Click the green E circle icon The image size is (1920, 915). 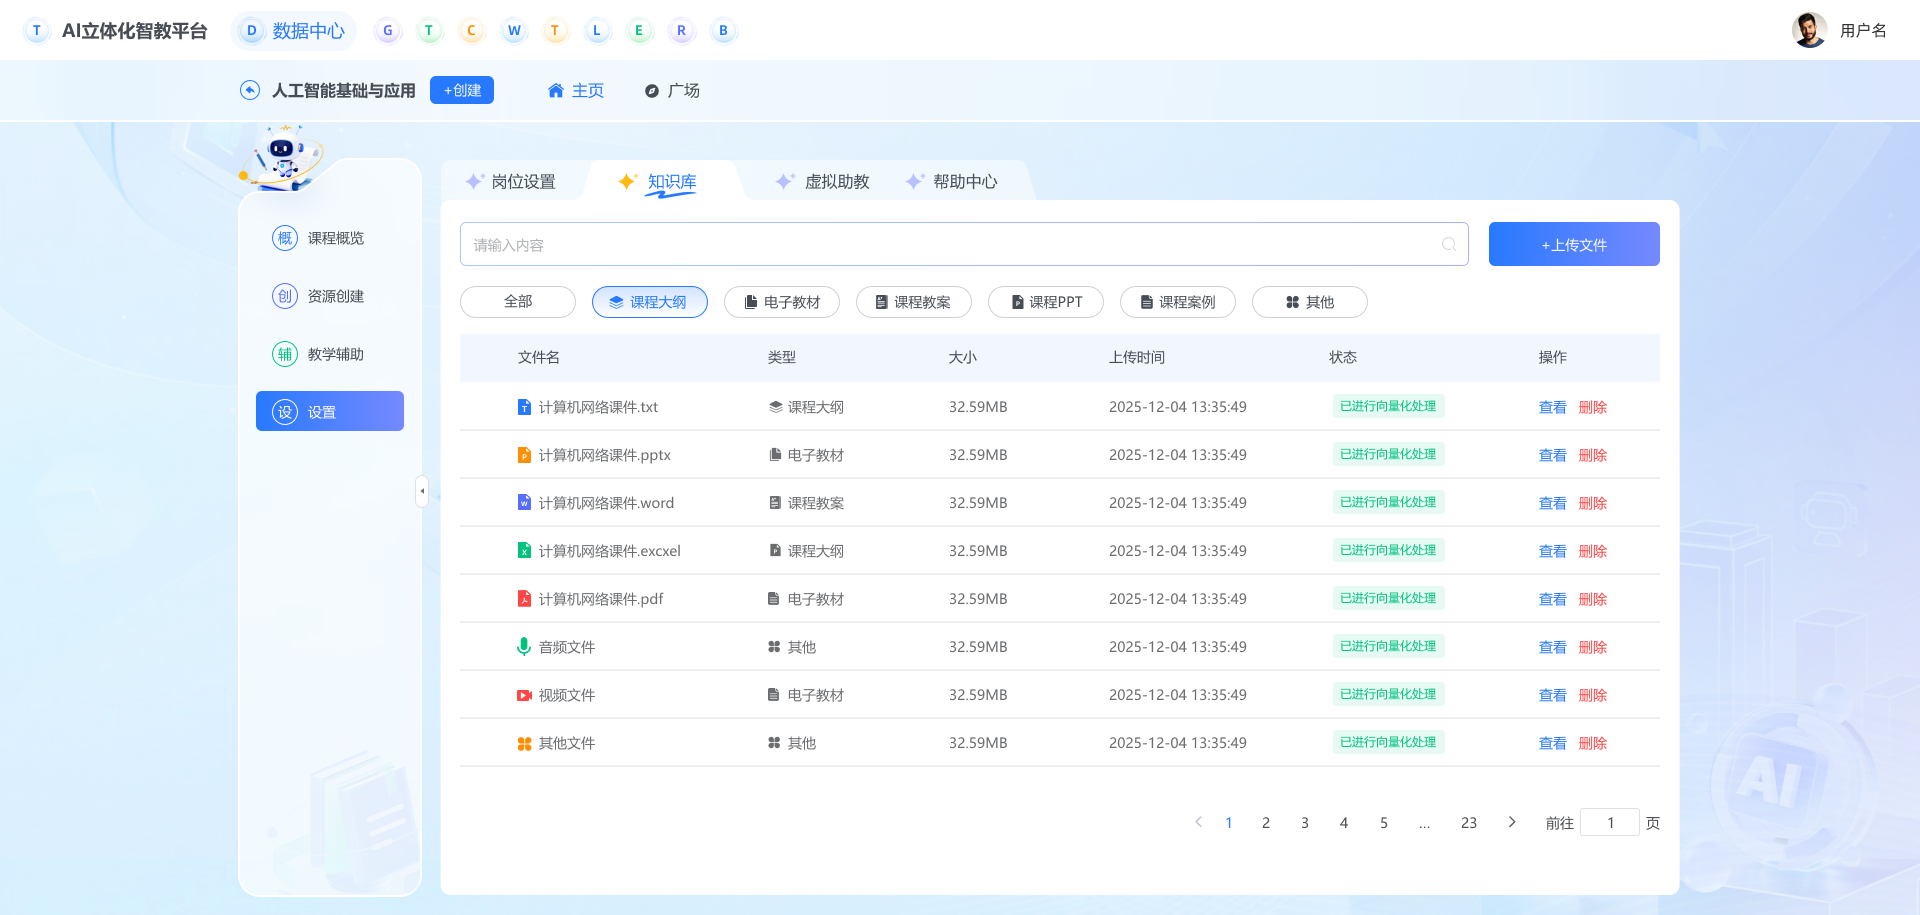point(639,31)
